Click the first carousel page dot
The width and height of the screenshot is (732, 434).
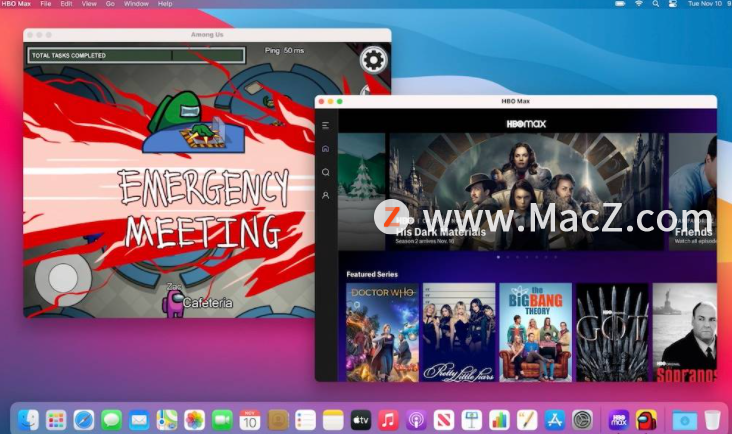pos(499,257)
